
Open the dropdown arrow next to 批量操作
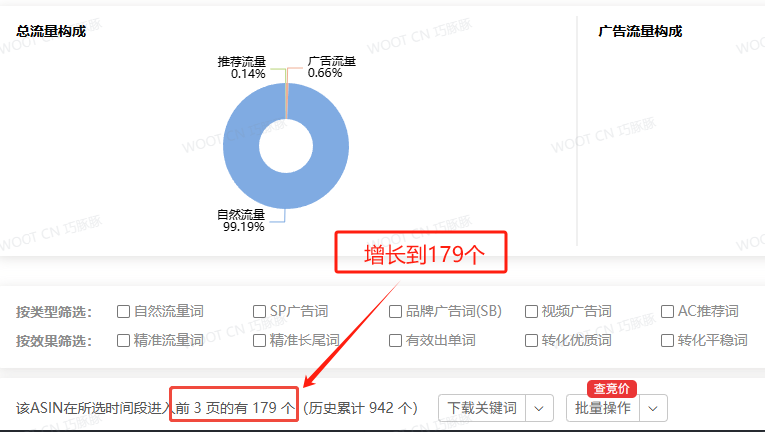tap(654, 408)
